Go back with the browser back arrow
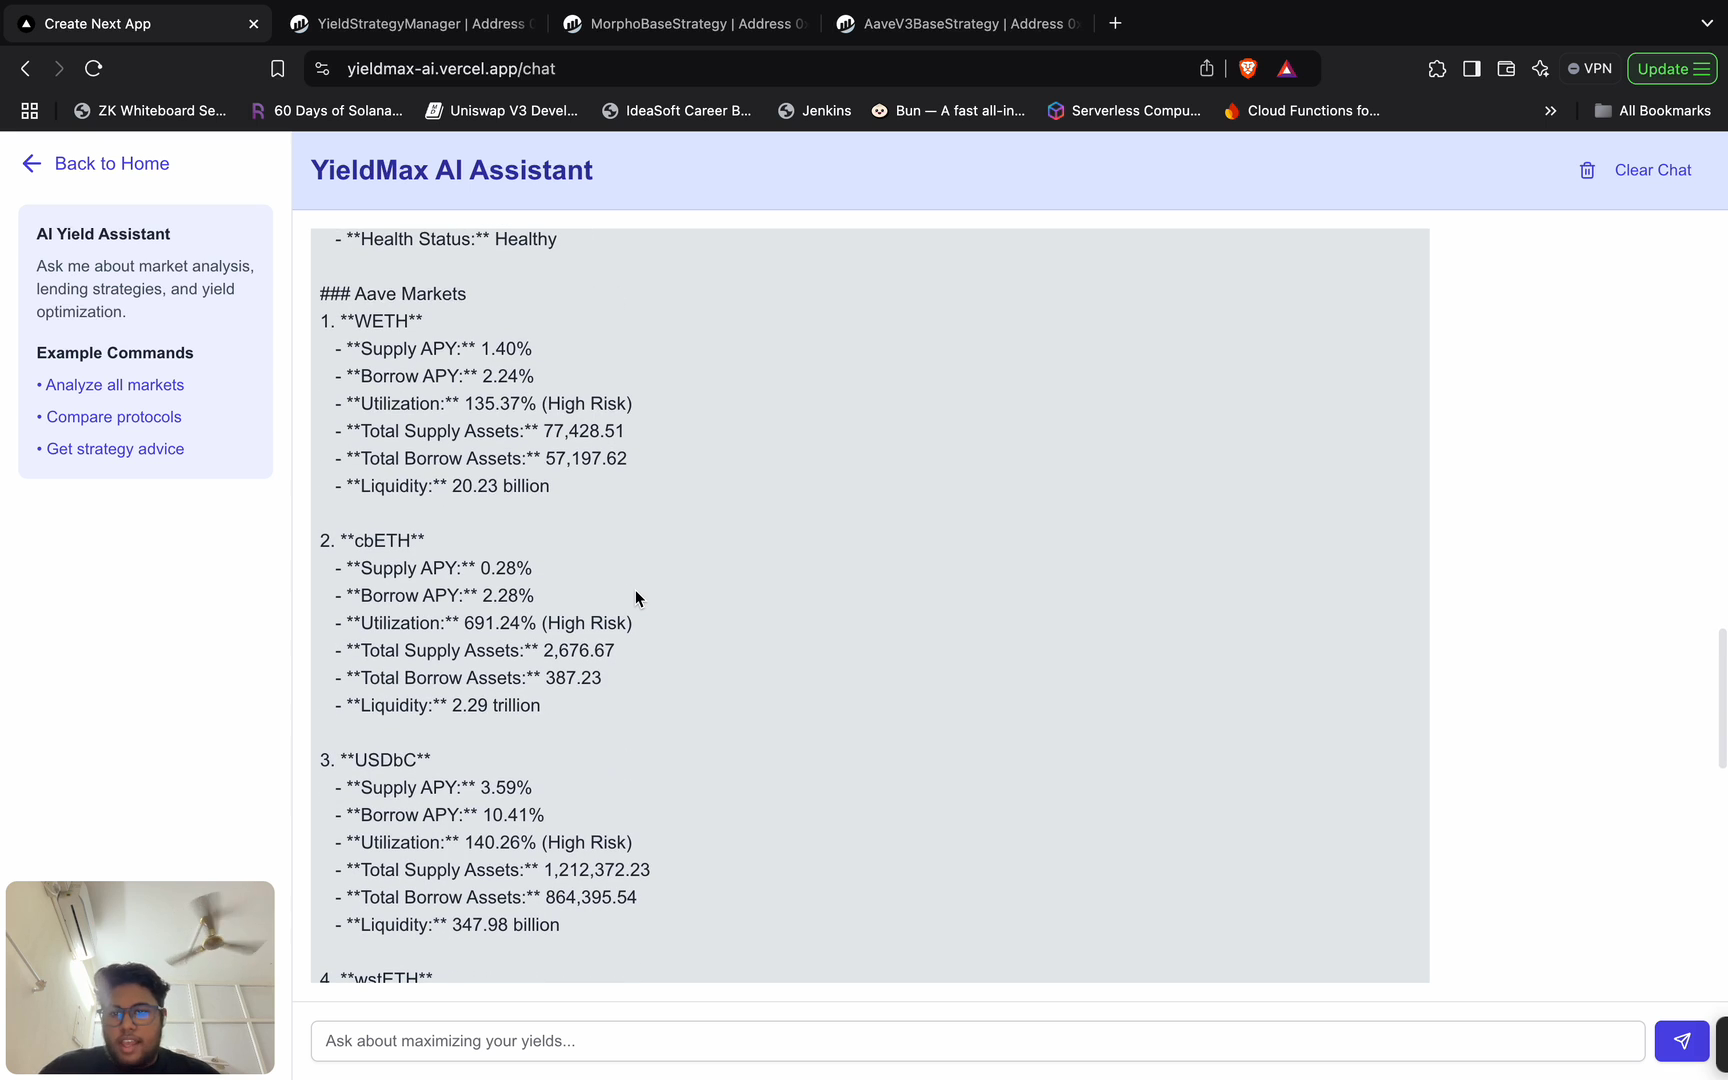 tap(26, 69)
